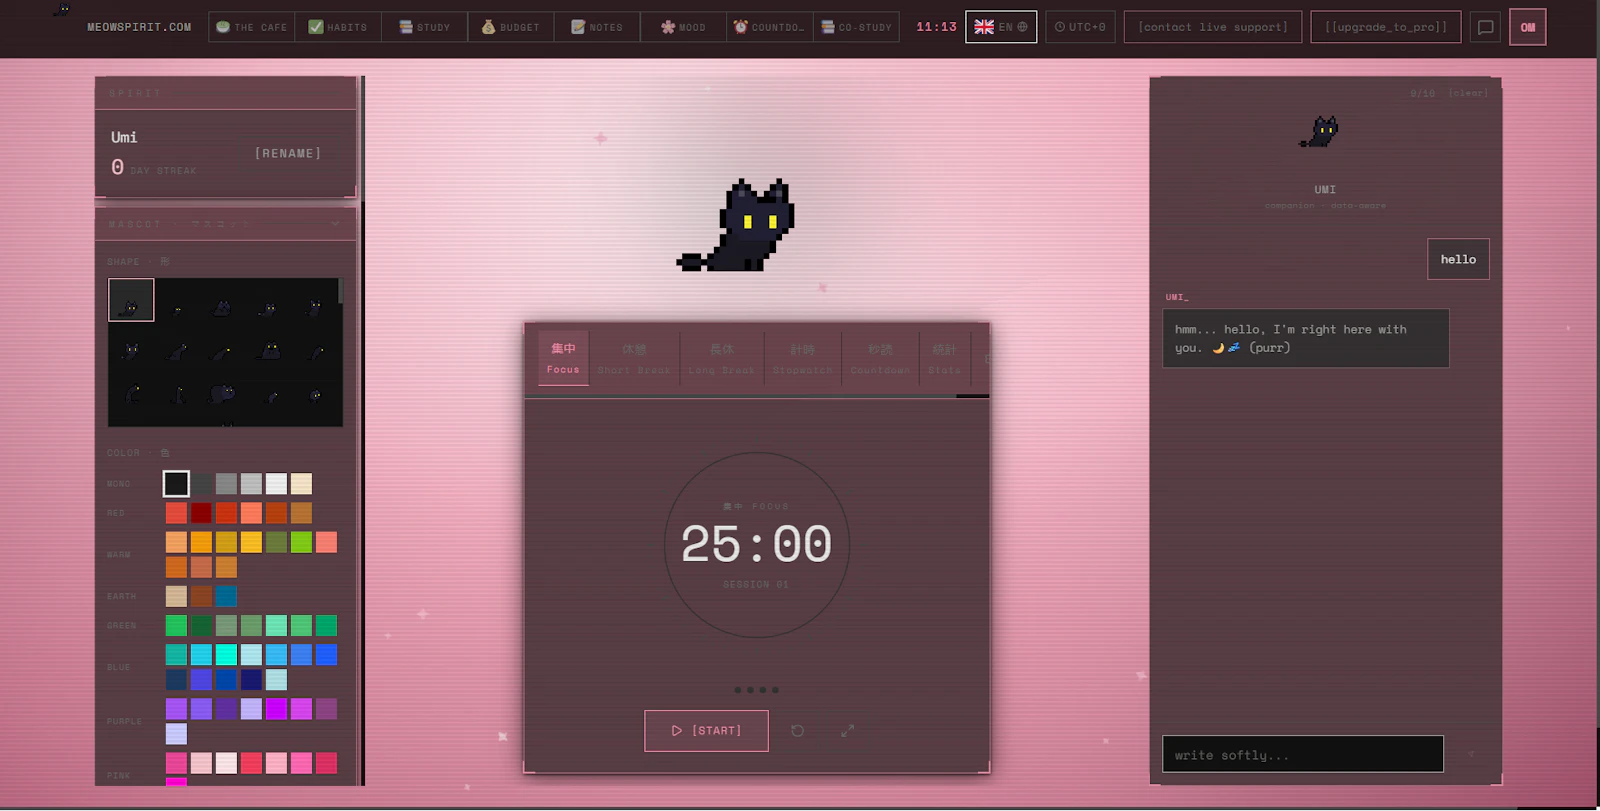The height and width of the screenshot is (811, 1600).
Task: Click contact live support button
Action: click(1213, 27)
